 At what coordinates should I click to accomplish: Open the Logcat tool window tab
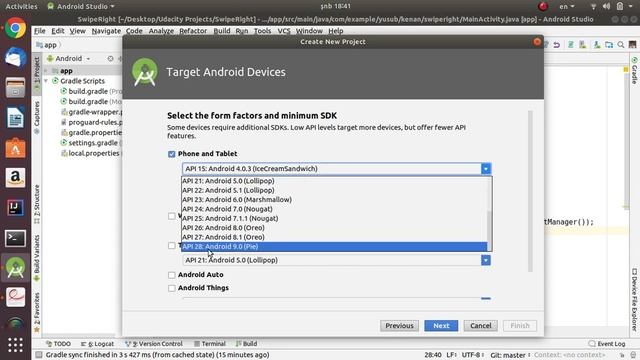coord(98,344)
